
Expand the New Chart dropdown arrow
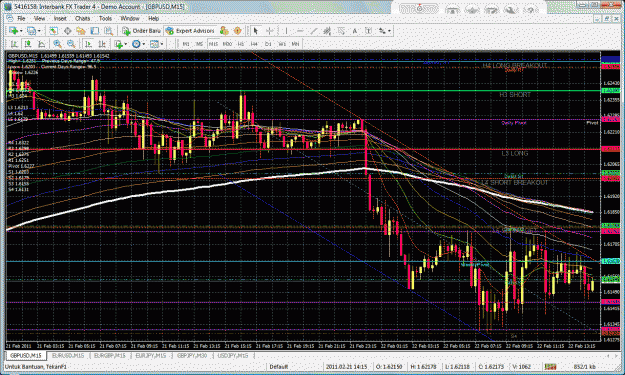21,31
